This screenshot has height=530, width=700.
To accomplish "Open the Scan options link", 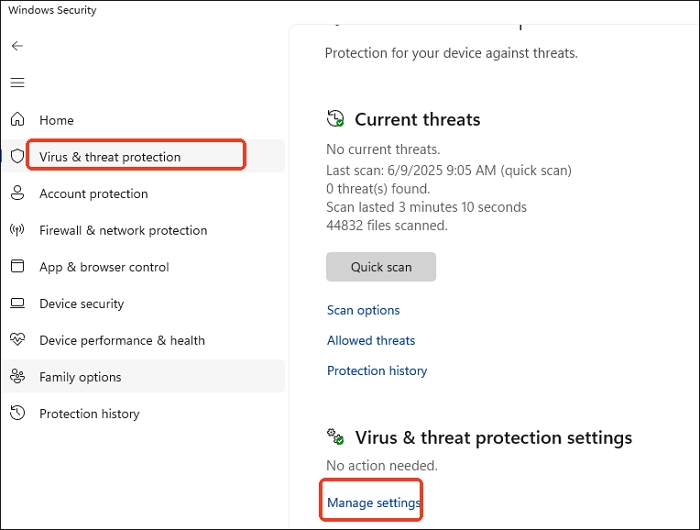I will click(363, 310).
